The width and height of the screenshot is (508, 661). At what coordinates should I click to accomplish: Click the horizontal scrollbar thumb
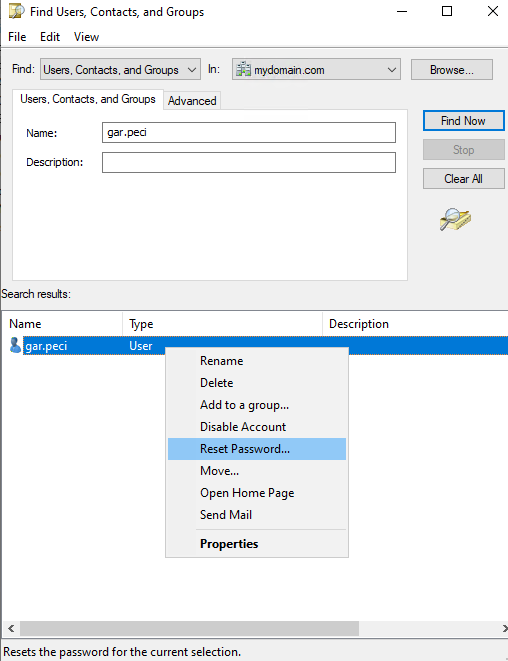pyautogui.click(x=189, y=628)
